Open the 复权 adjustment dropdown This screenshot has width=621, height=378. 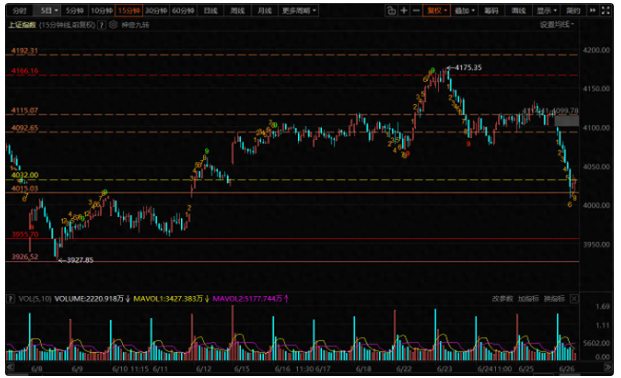pyautogui.click(x=436, y=11)
